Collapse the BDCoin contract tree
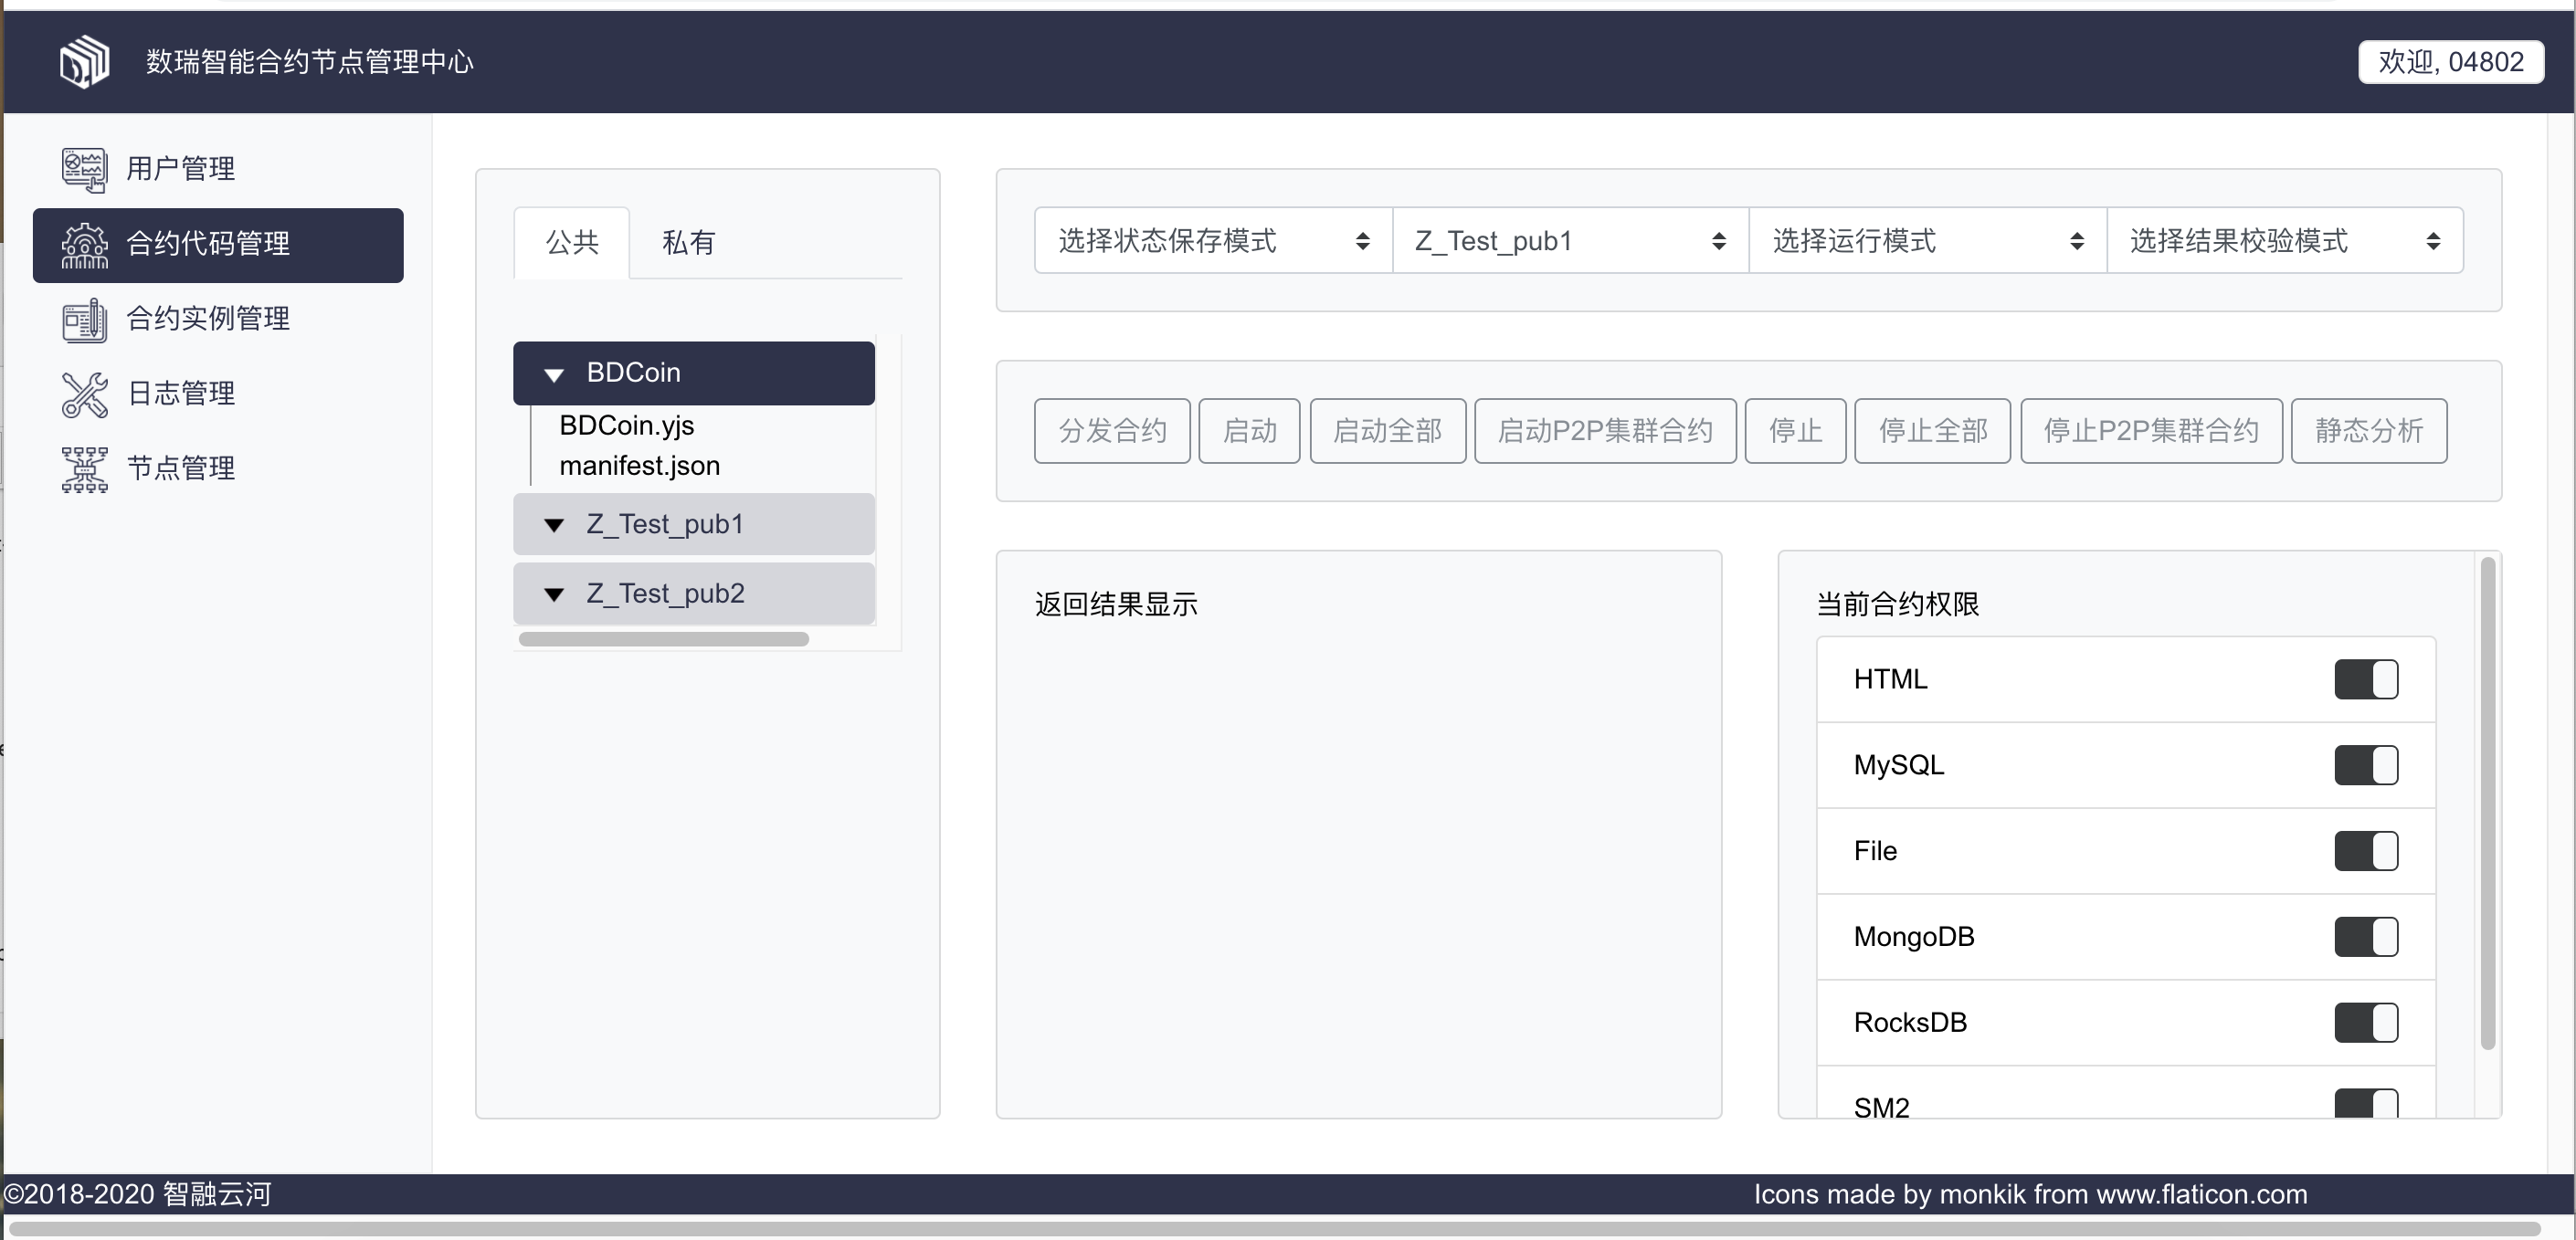2576x1240 pixels. [556, 373]
